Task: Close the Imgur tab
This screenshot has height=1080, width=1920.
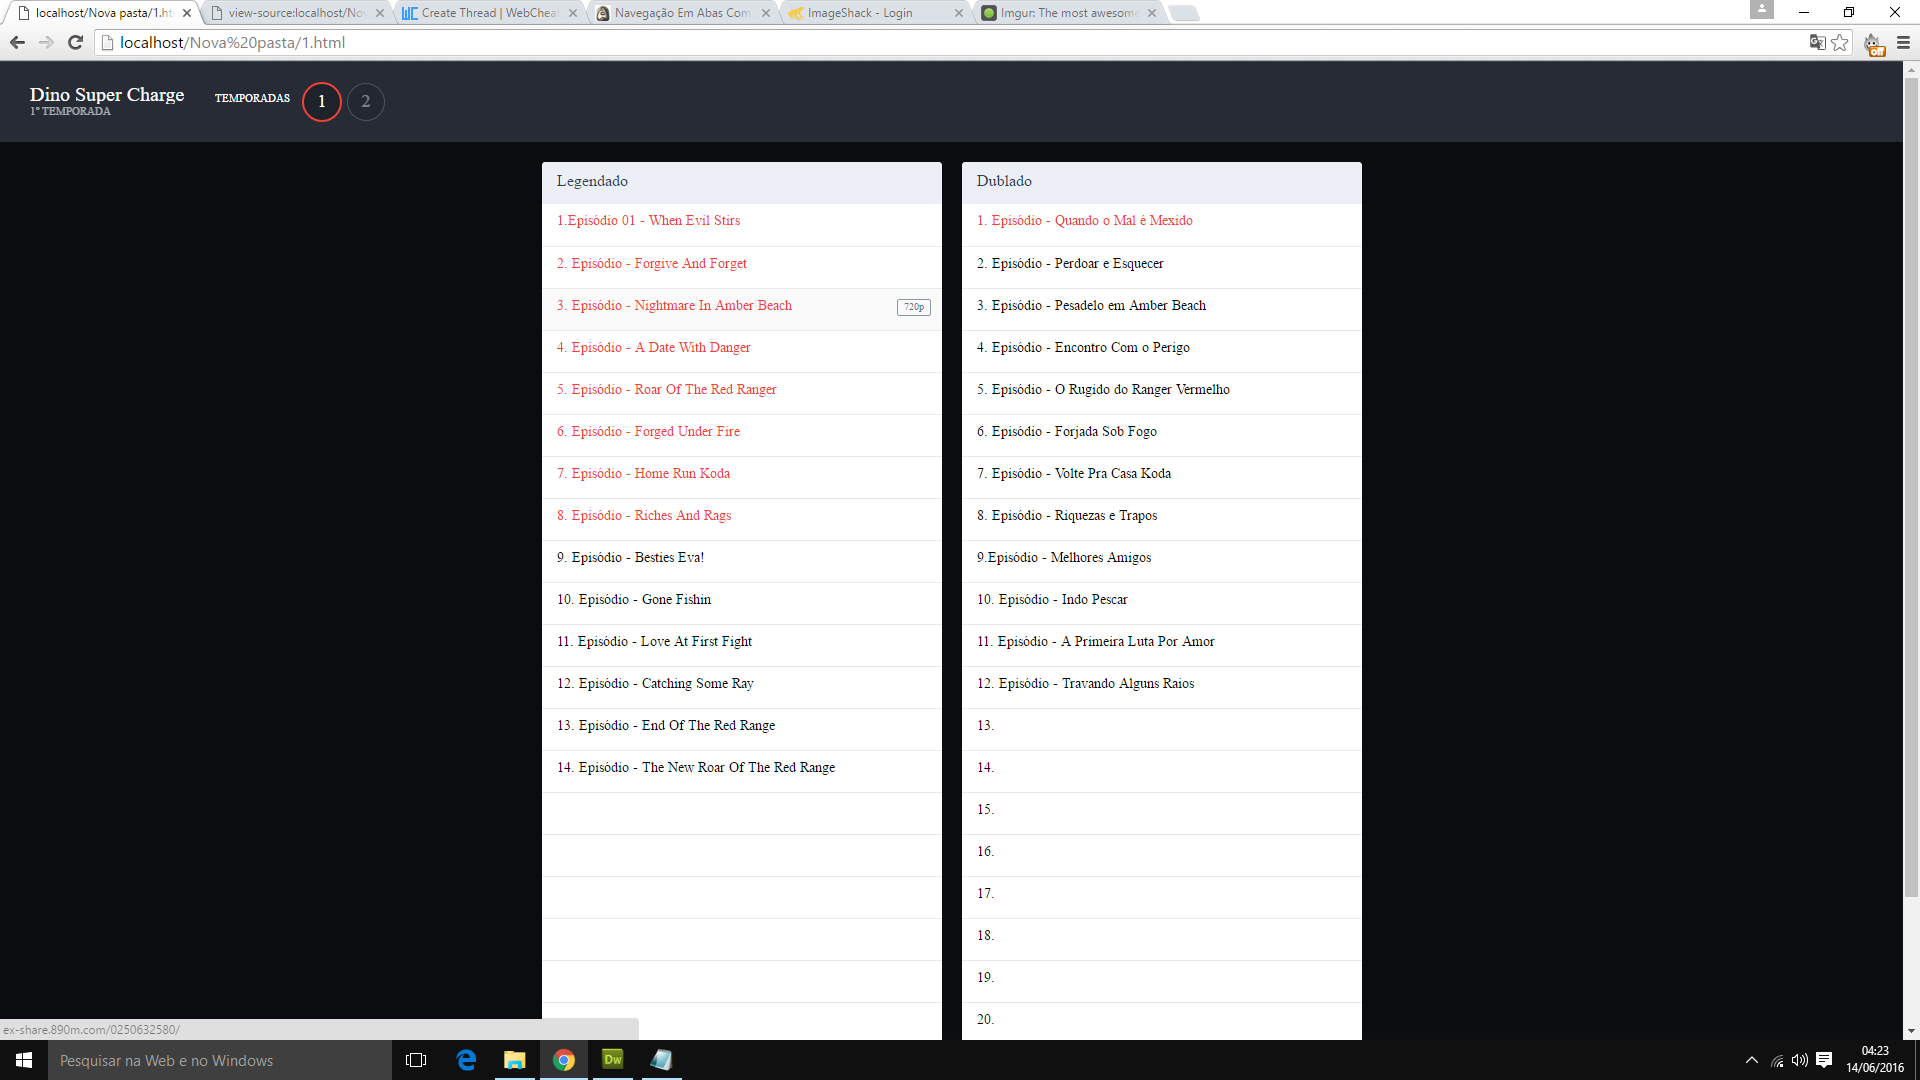Action: click(x=1152, y=13)
